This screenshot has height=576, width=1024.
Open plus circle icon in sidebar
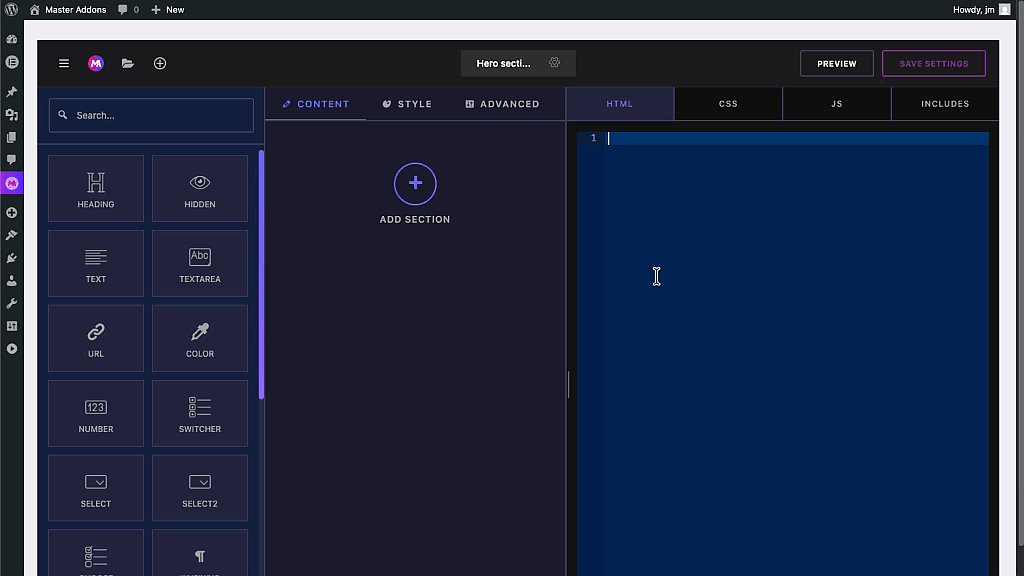click(12, 213)
